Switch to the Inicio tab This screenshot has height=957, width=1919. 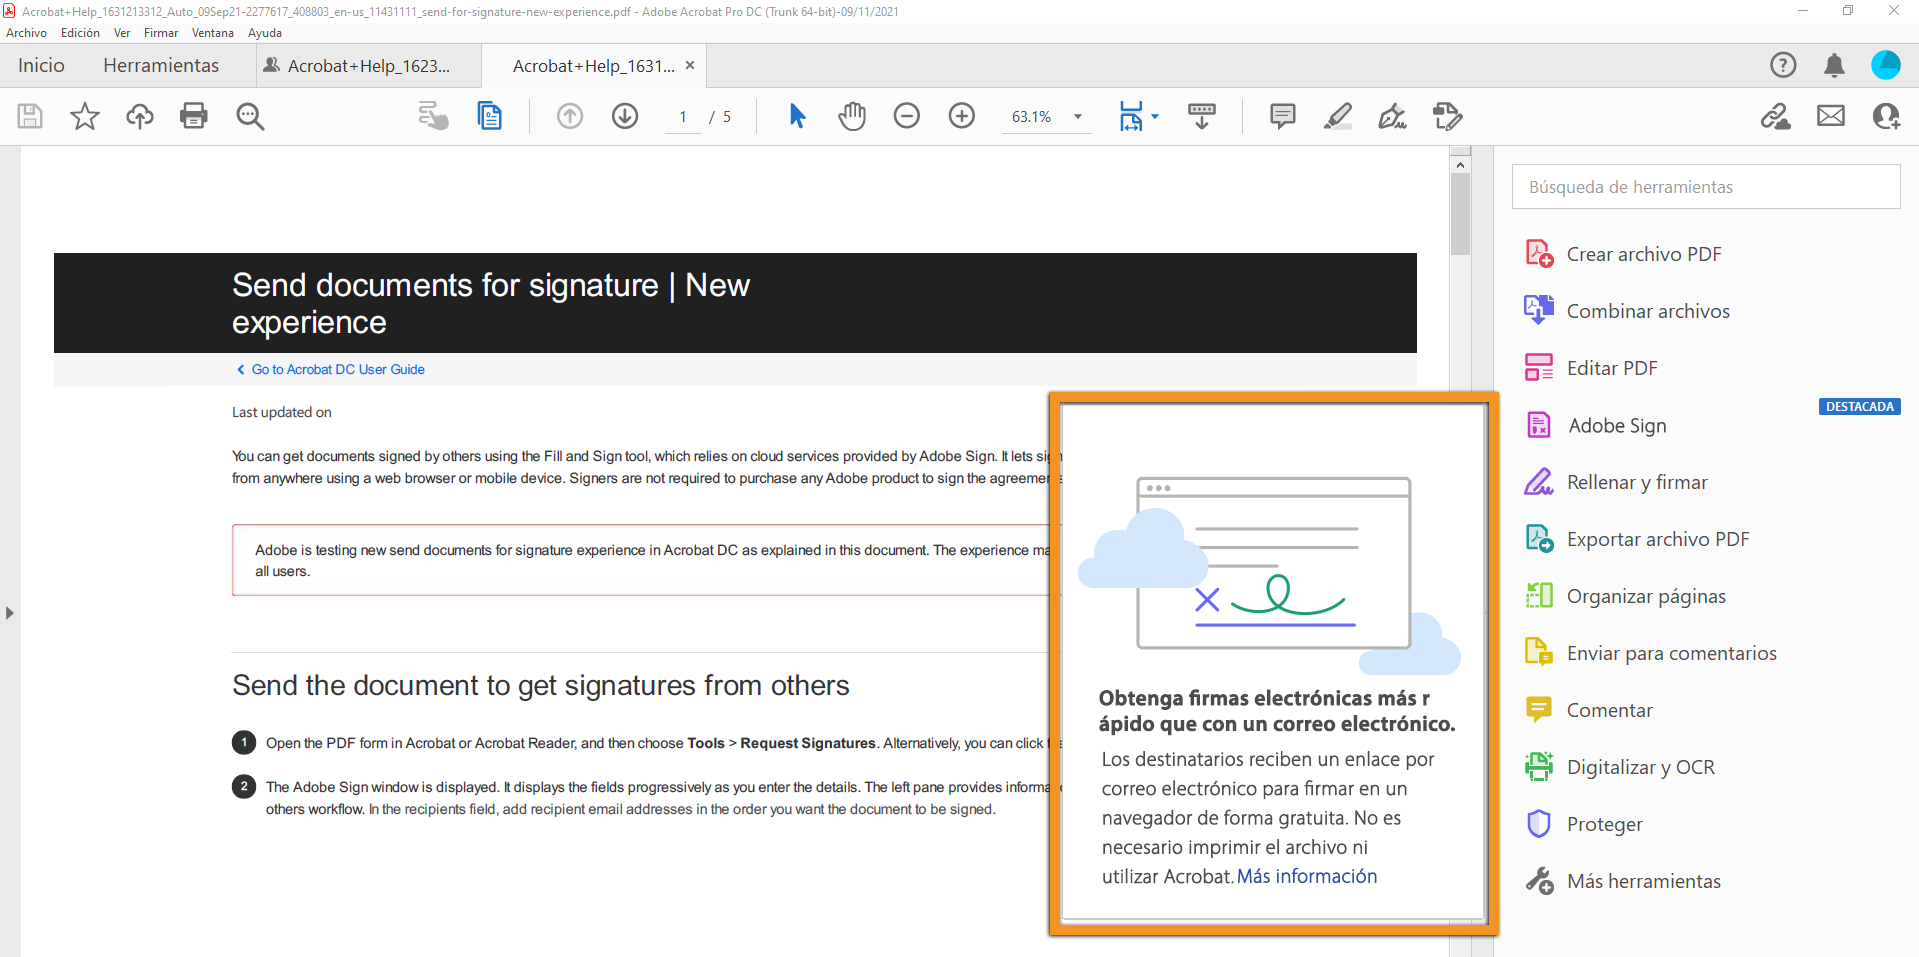pos(41,65)
